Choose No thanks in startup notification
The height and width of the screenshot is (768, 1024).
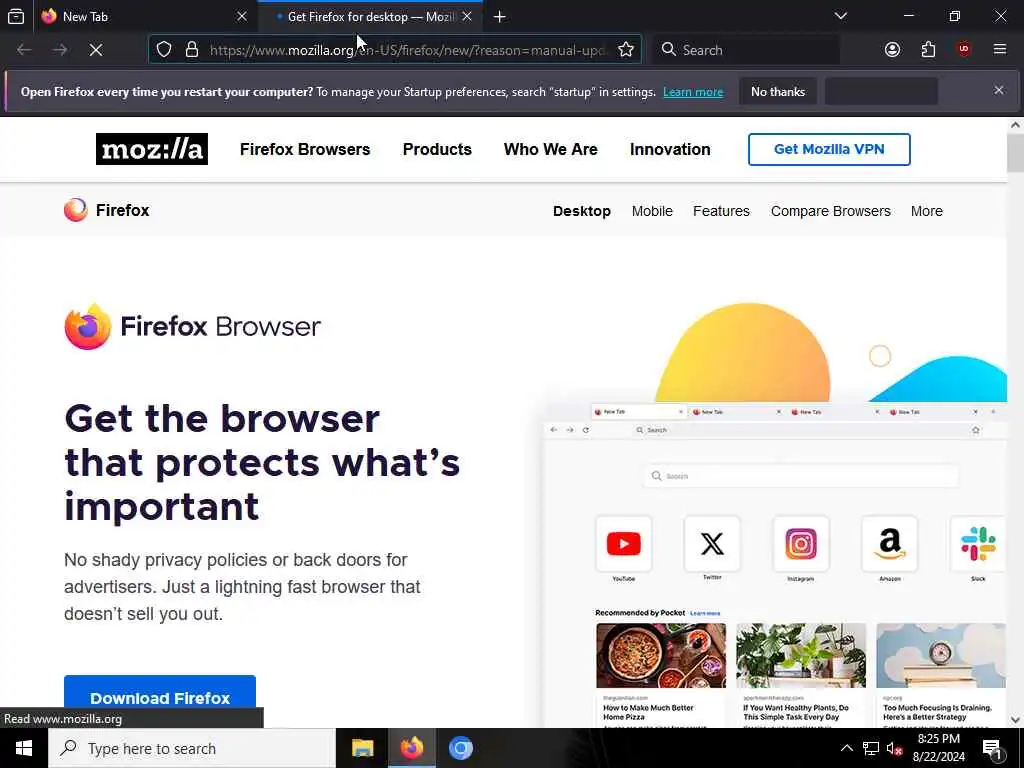[x=778, y=92]
